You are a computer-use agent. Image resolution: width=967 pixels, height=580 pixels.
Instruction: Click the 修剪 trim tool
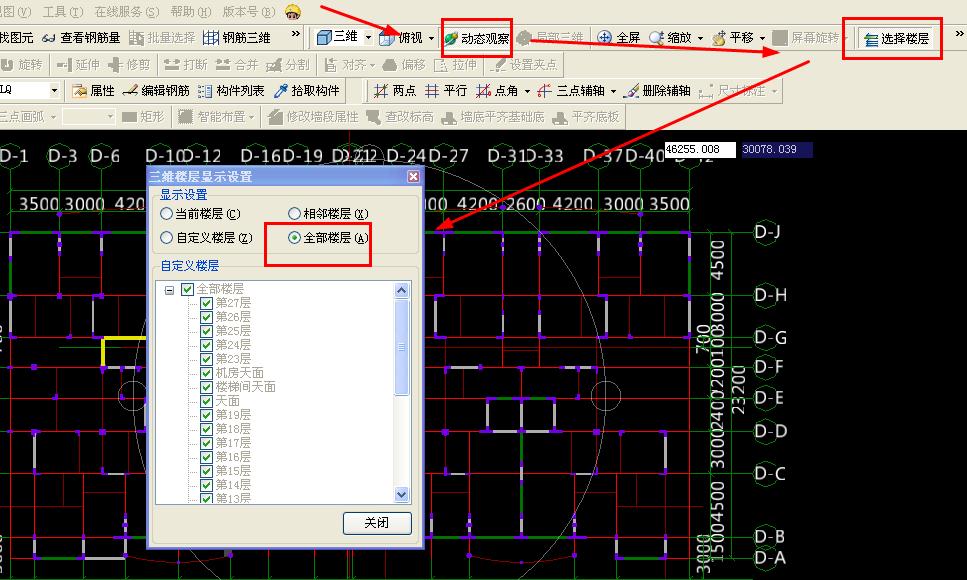click(129, 64)
